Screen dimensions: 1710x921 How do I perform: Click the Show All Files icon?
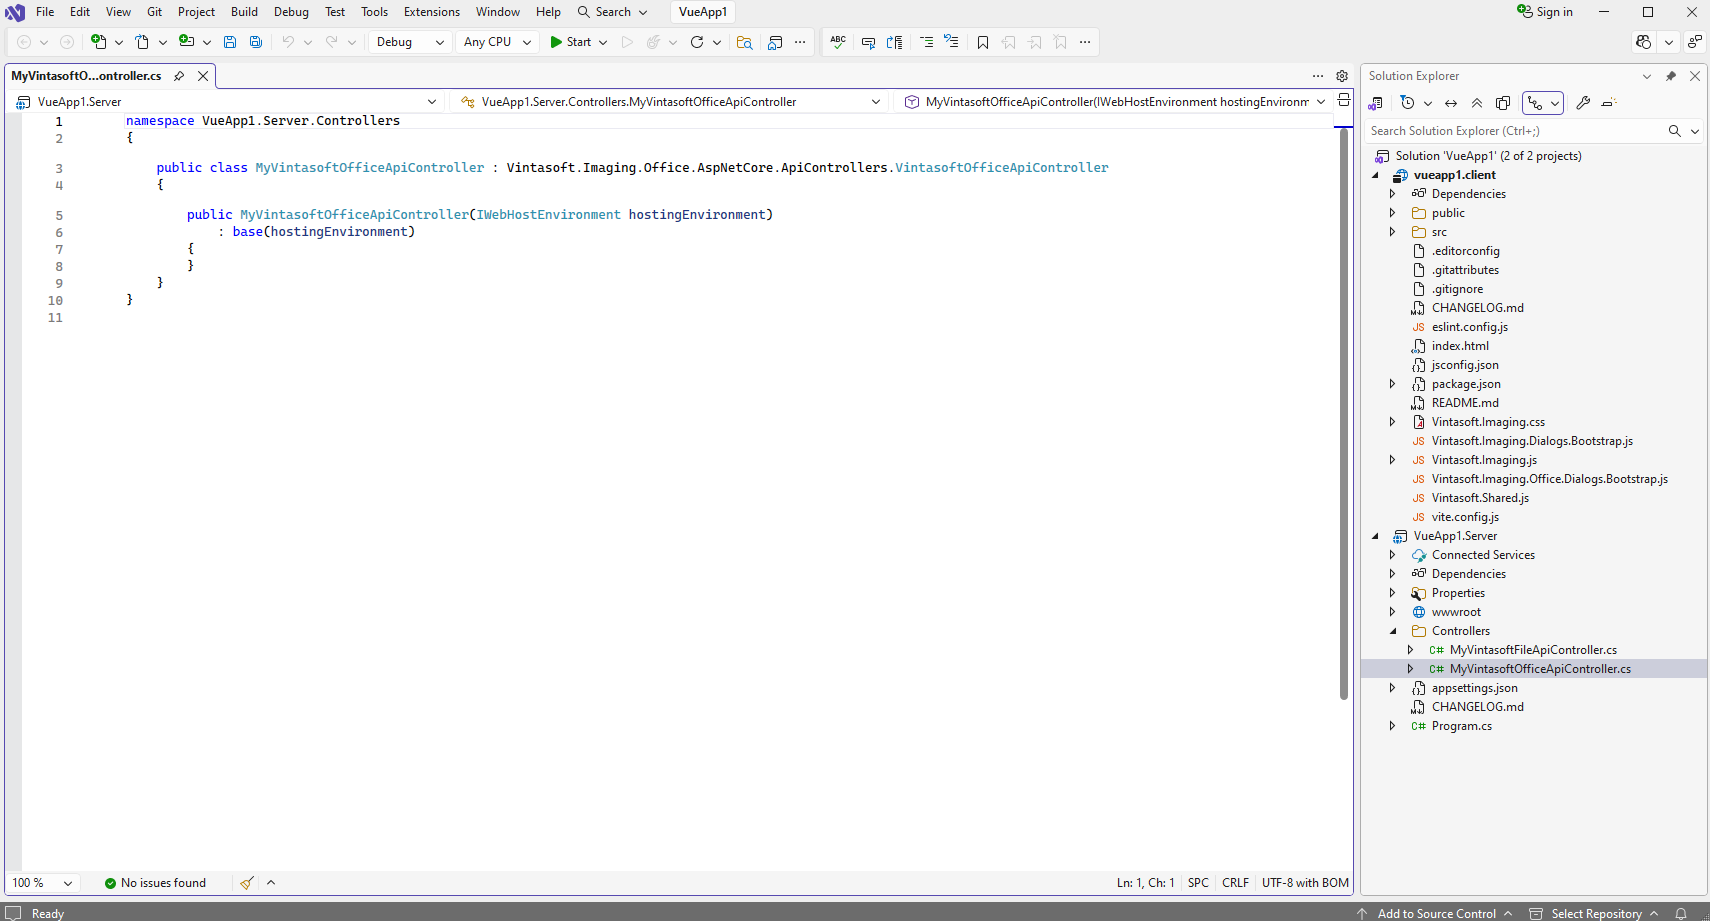(x=1503, y=103)
